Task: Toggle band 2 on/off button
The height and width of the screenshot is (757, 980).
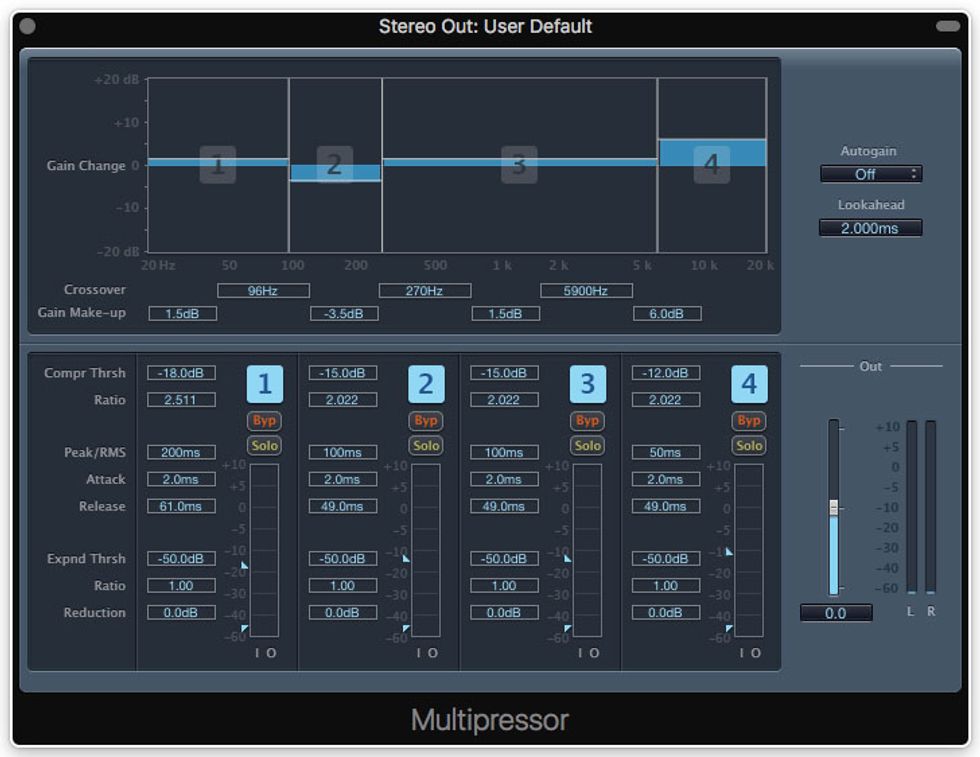Action: pyautogui.click(x=426, y=384)
